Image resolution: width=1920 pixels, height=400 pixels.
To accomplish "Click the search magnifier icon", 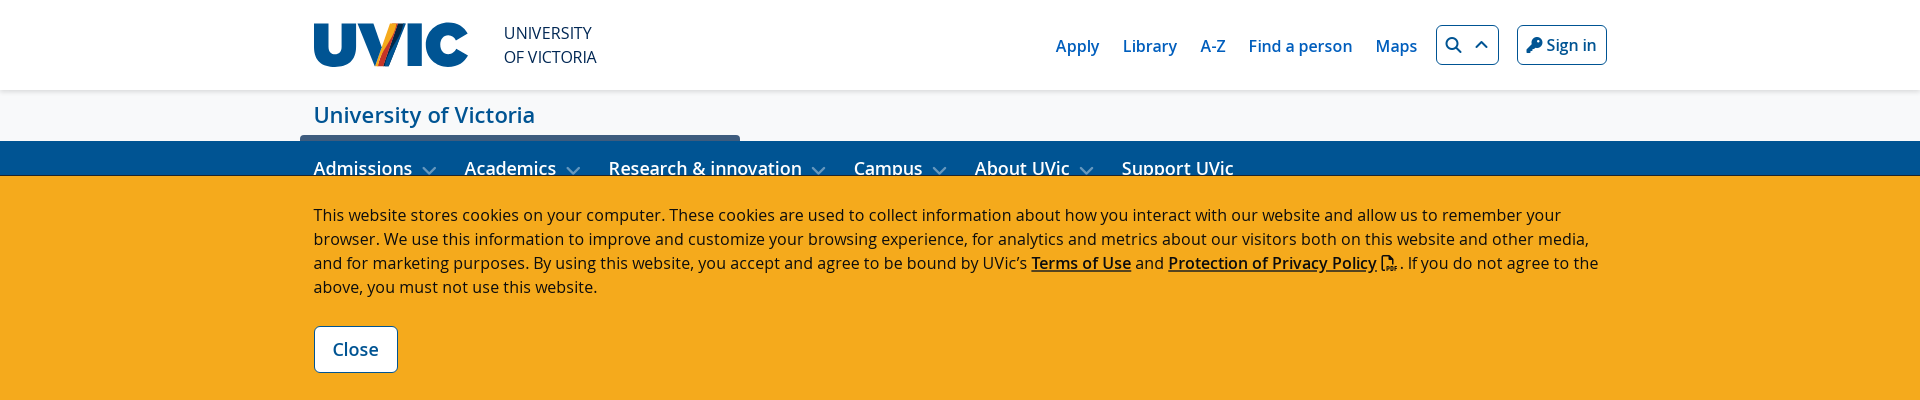I will (1453, 45).
